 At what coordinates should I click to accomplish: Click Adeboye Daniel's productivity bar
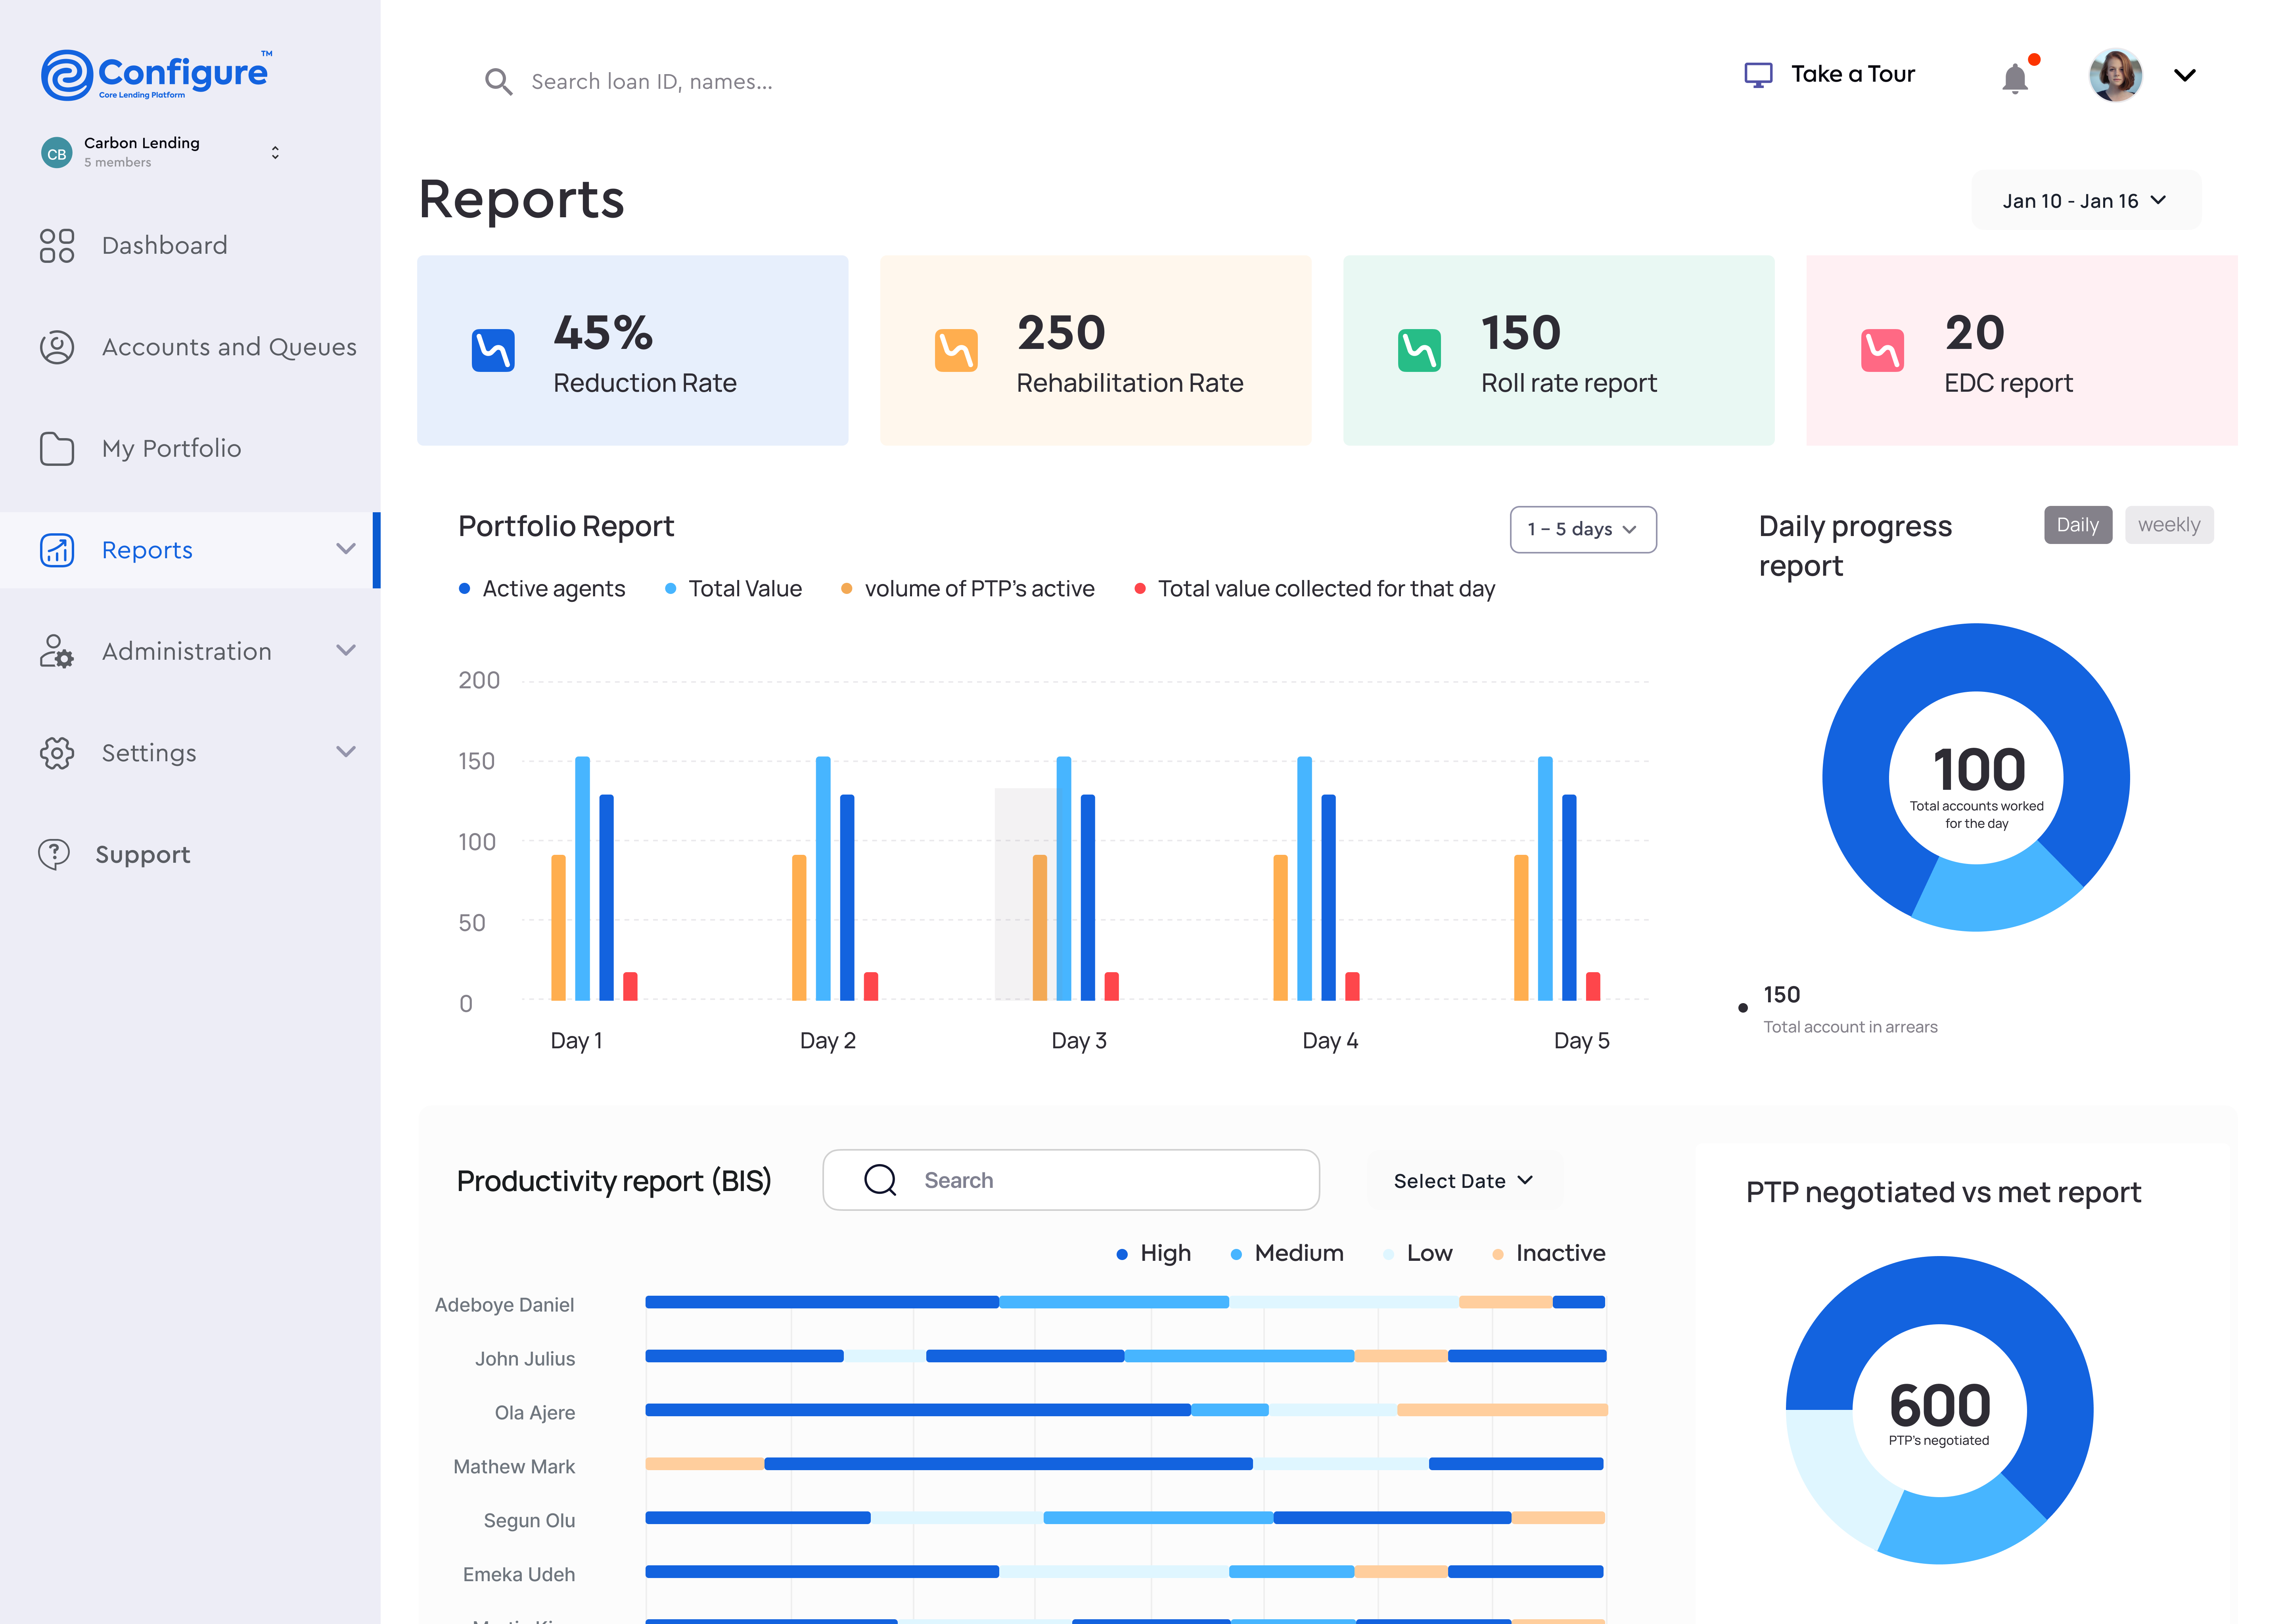click(x=1125, y=1302)
